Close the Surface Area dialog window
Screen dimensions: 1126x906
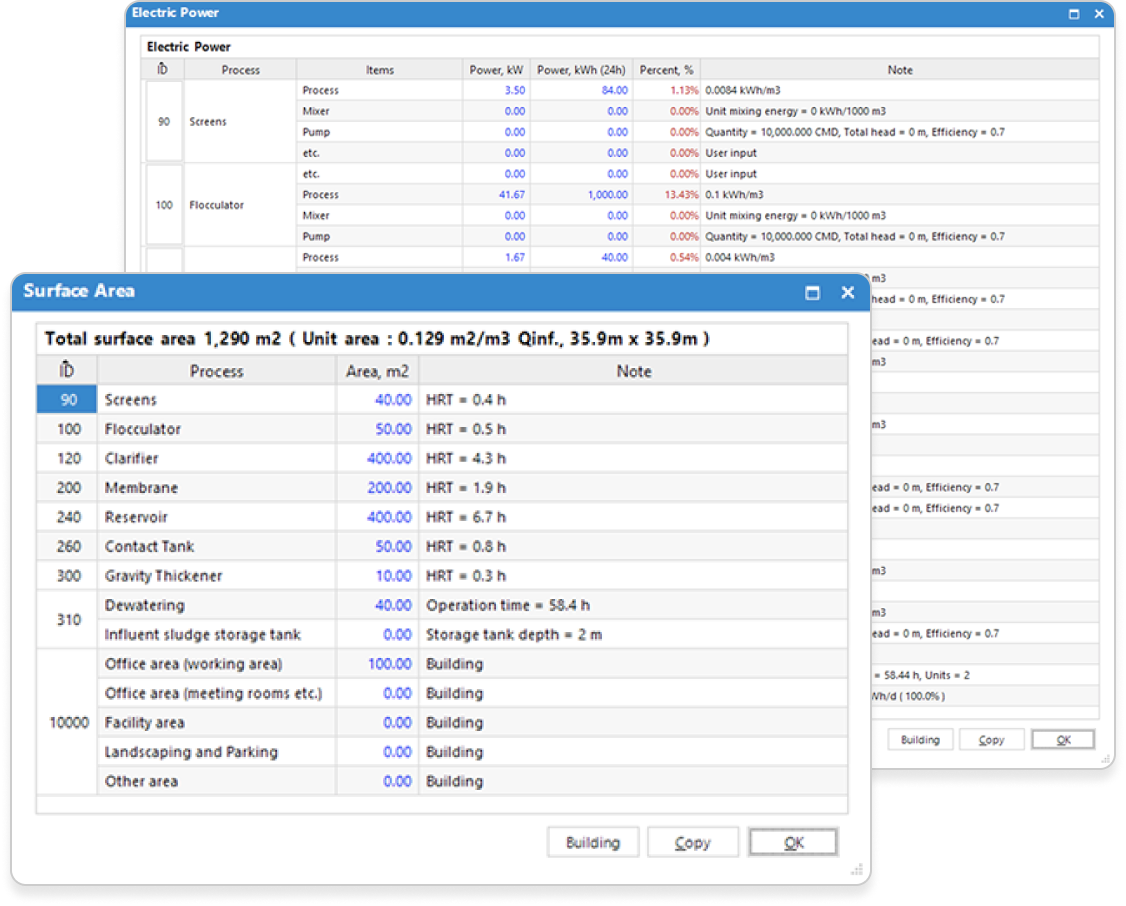pyautogui.click(x=848, y=292)
